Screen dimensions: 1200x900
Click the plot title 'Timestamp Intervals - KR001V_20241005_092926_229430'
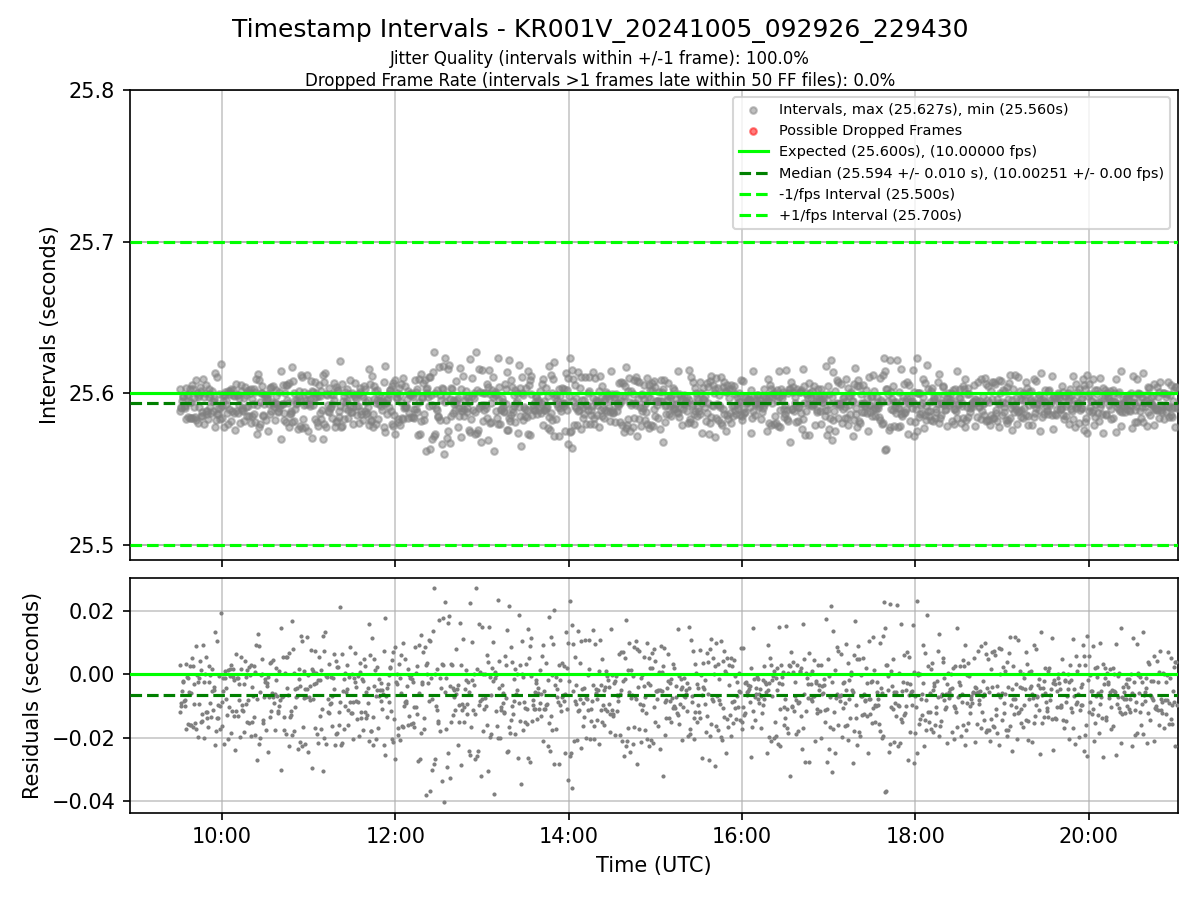coord(600,29)
